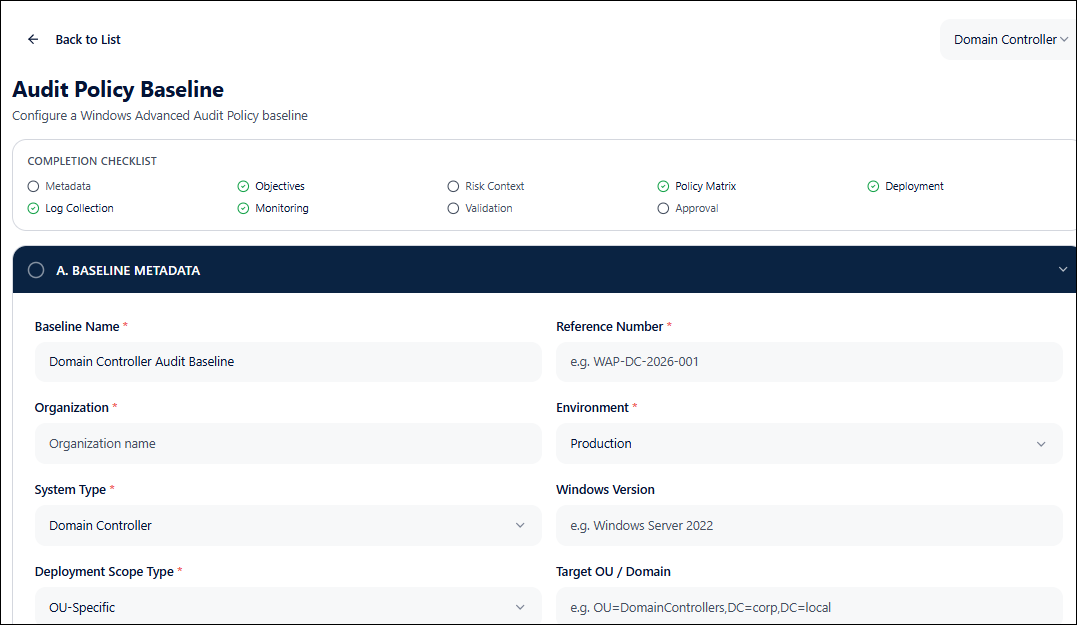Collapse the A. Baseline Metadata section chevron
The image size is (1077, 625).
1063,269
